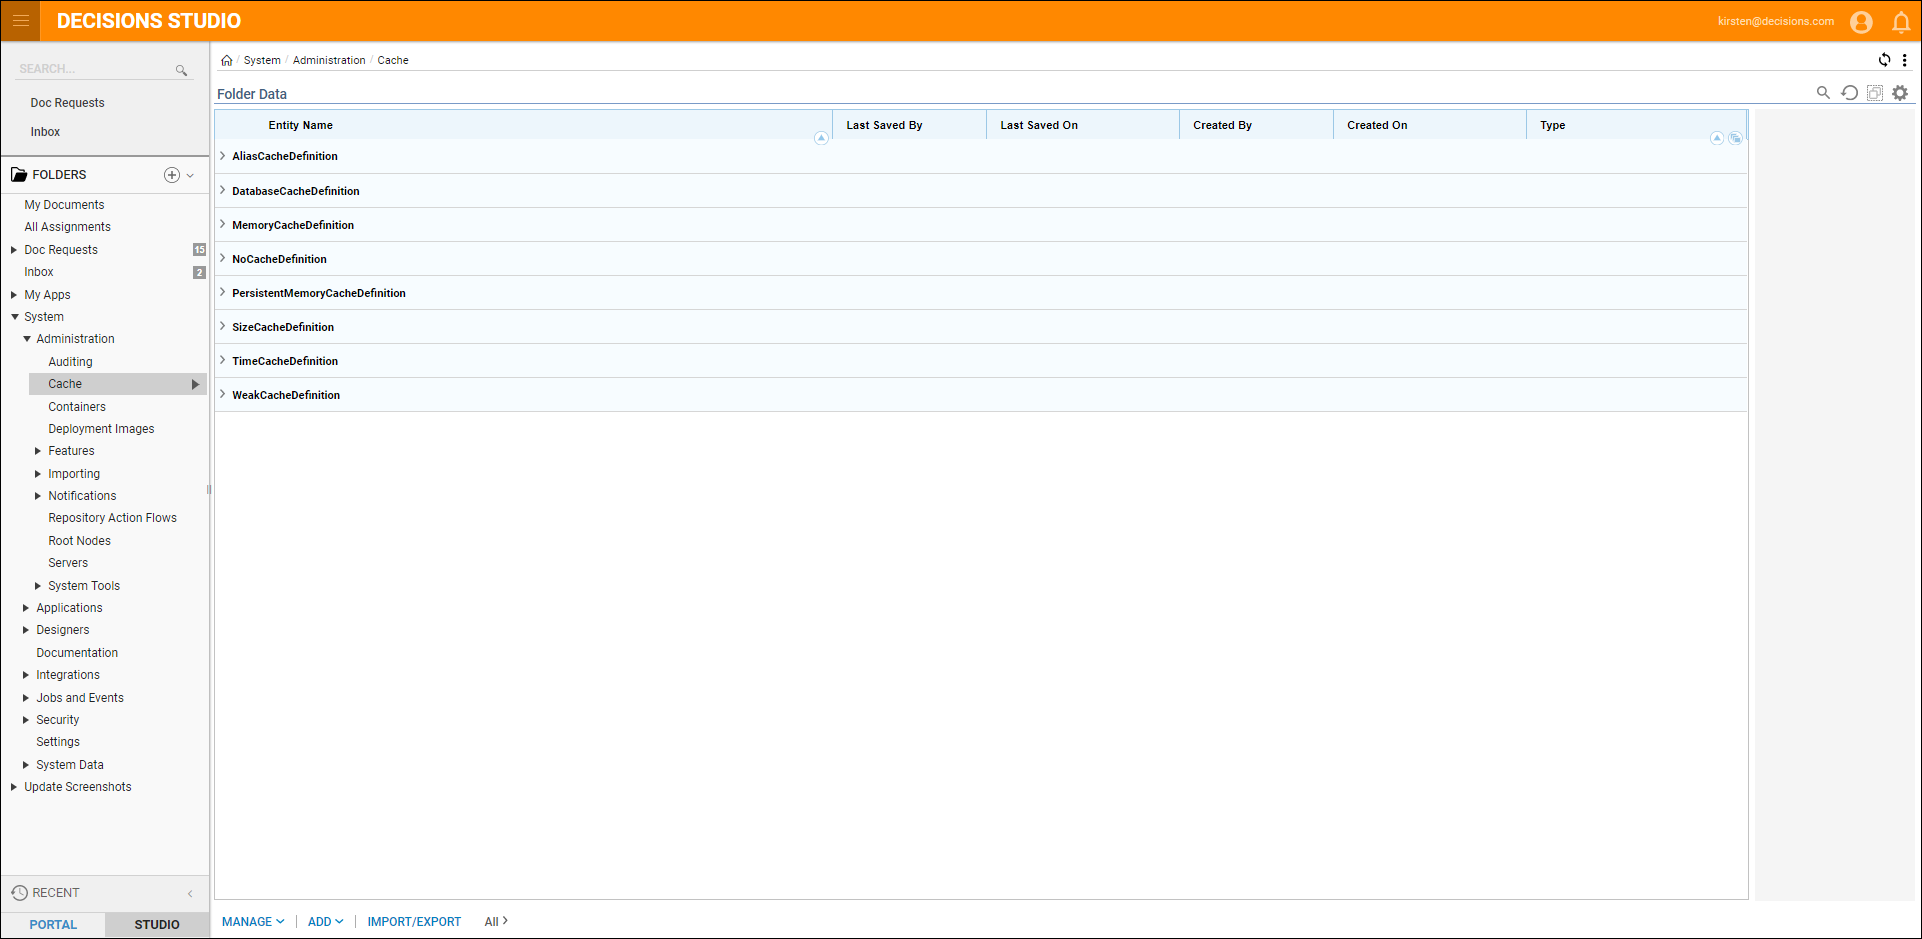Switch to the PORTAL tab

coord(53,925)
